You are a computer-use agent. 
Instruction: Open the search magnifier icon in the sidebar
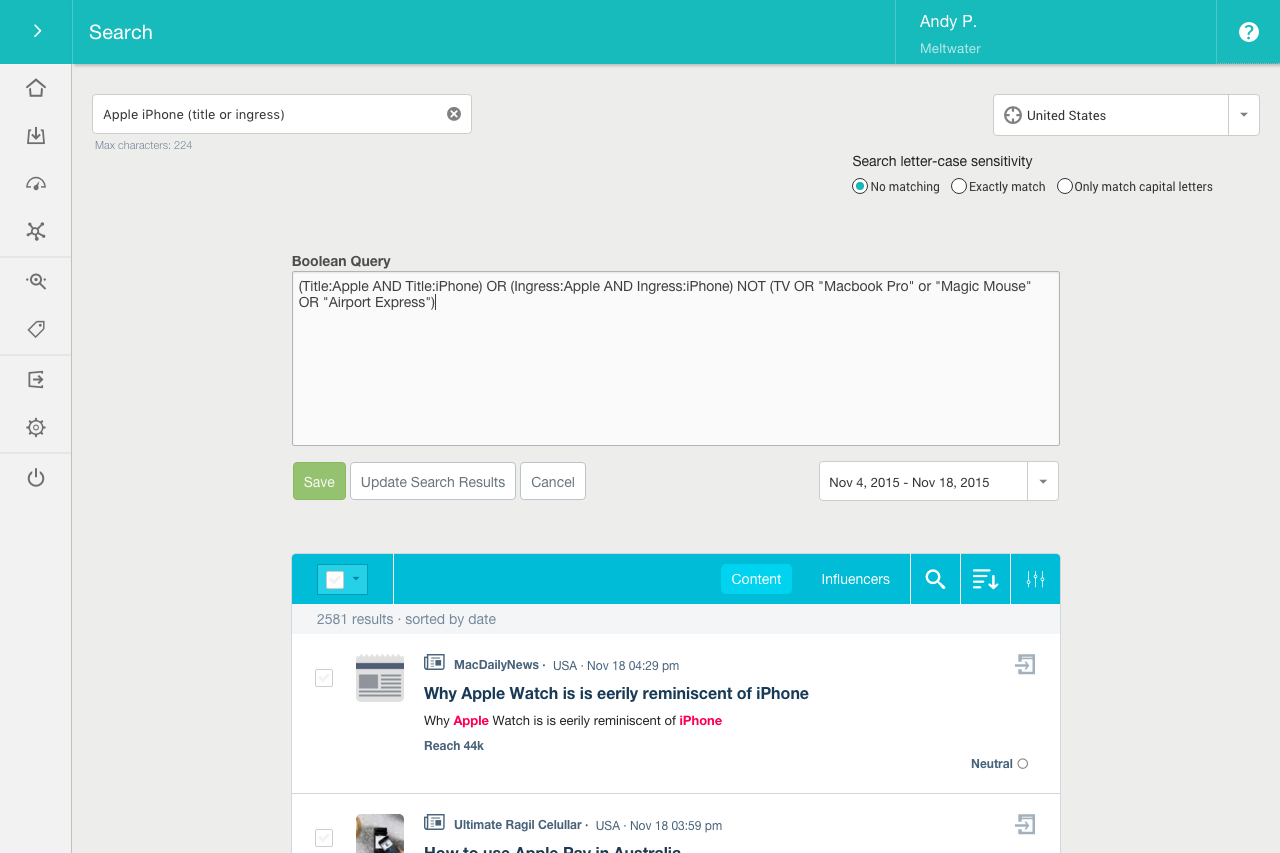pyautogui.click(x=36, y=281)
